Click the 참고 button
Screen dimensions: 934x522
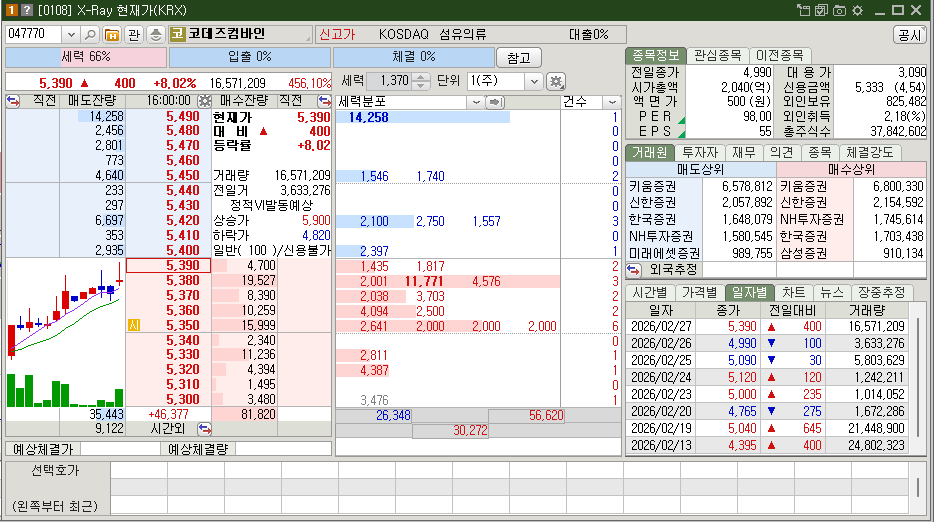(x=518, y=58)
